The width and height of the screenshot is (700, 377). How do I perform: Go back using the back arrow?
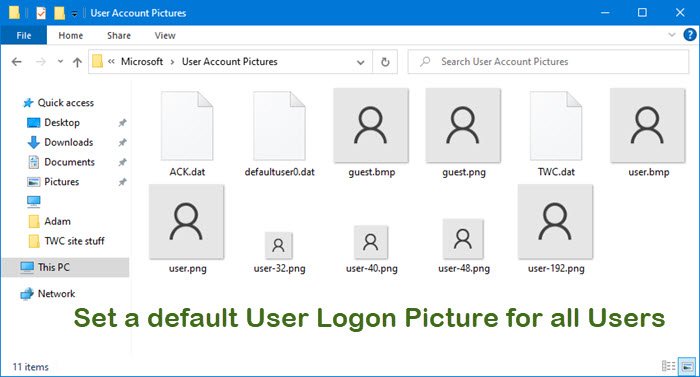[x=17, y=62]
